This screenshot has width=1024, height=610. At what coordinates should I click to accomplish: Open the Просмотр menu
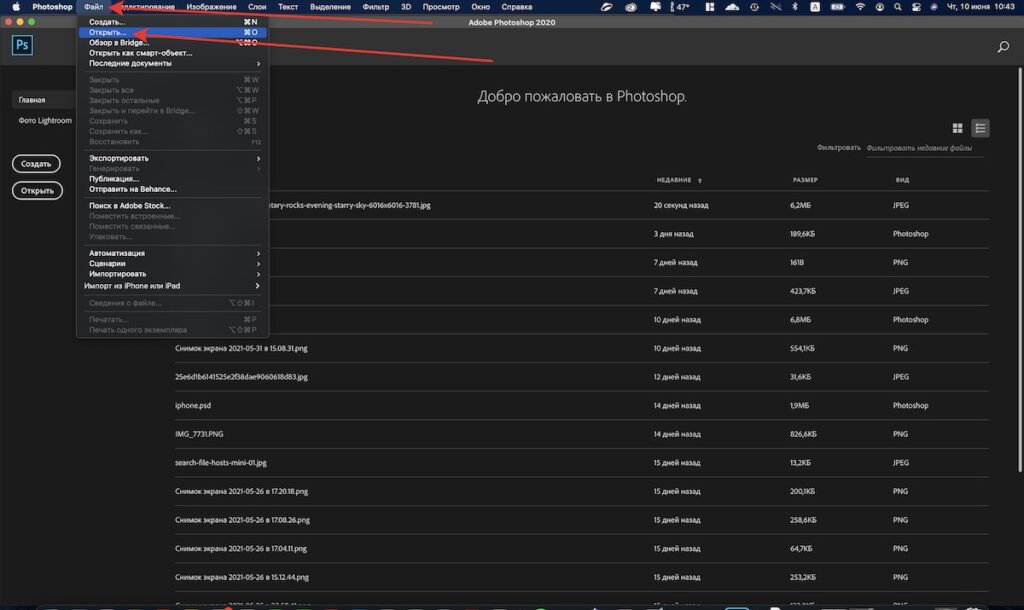click(x=441, y=7)
